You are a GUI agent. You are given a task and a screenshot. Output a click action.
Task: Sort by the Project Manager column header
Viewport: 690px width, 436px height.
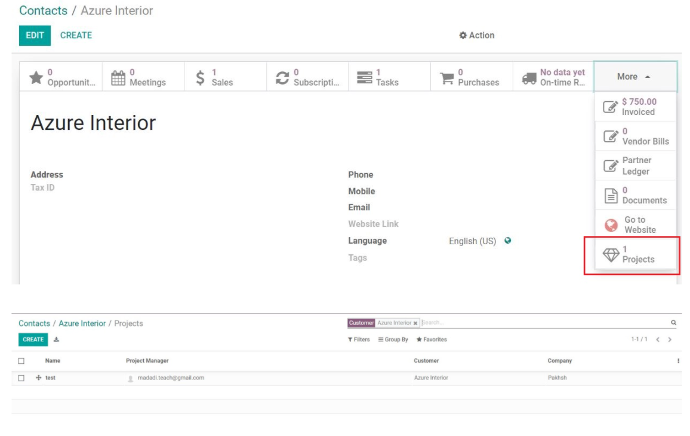point(147,361)
